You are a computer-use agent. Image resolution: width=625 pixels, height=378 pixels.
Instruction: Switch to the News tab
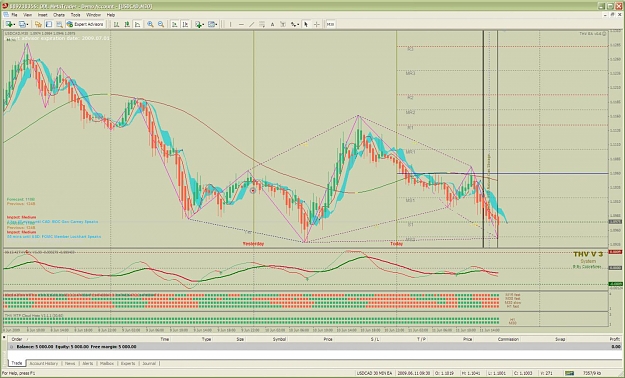coord(70,363)
